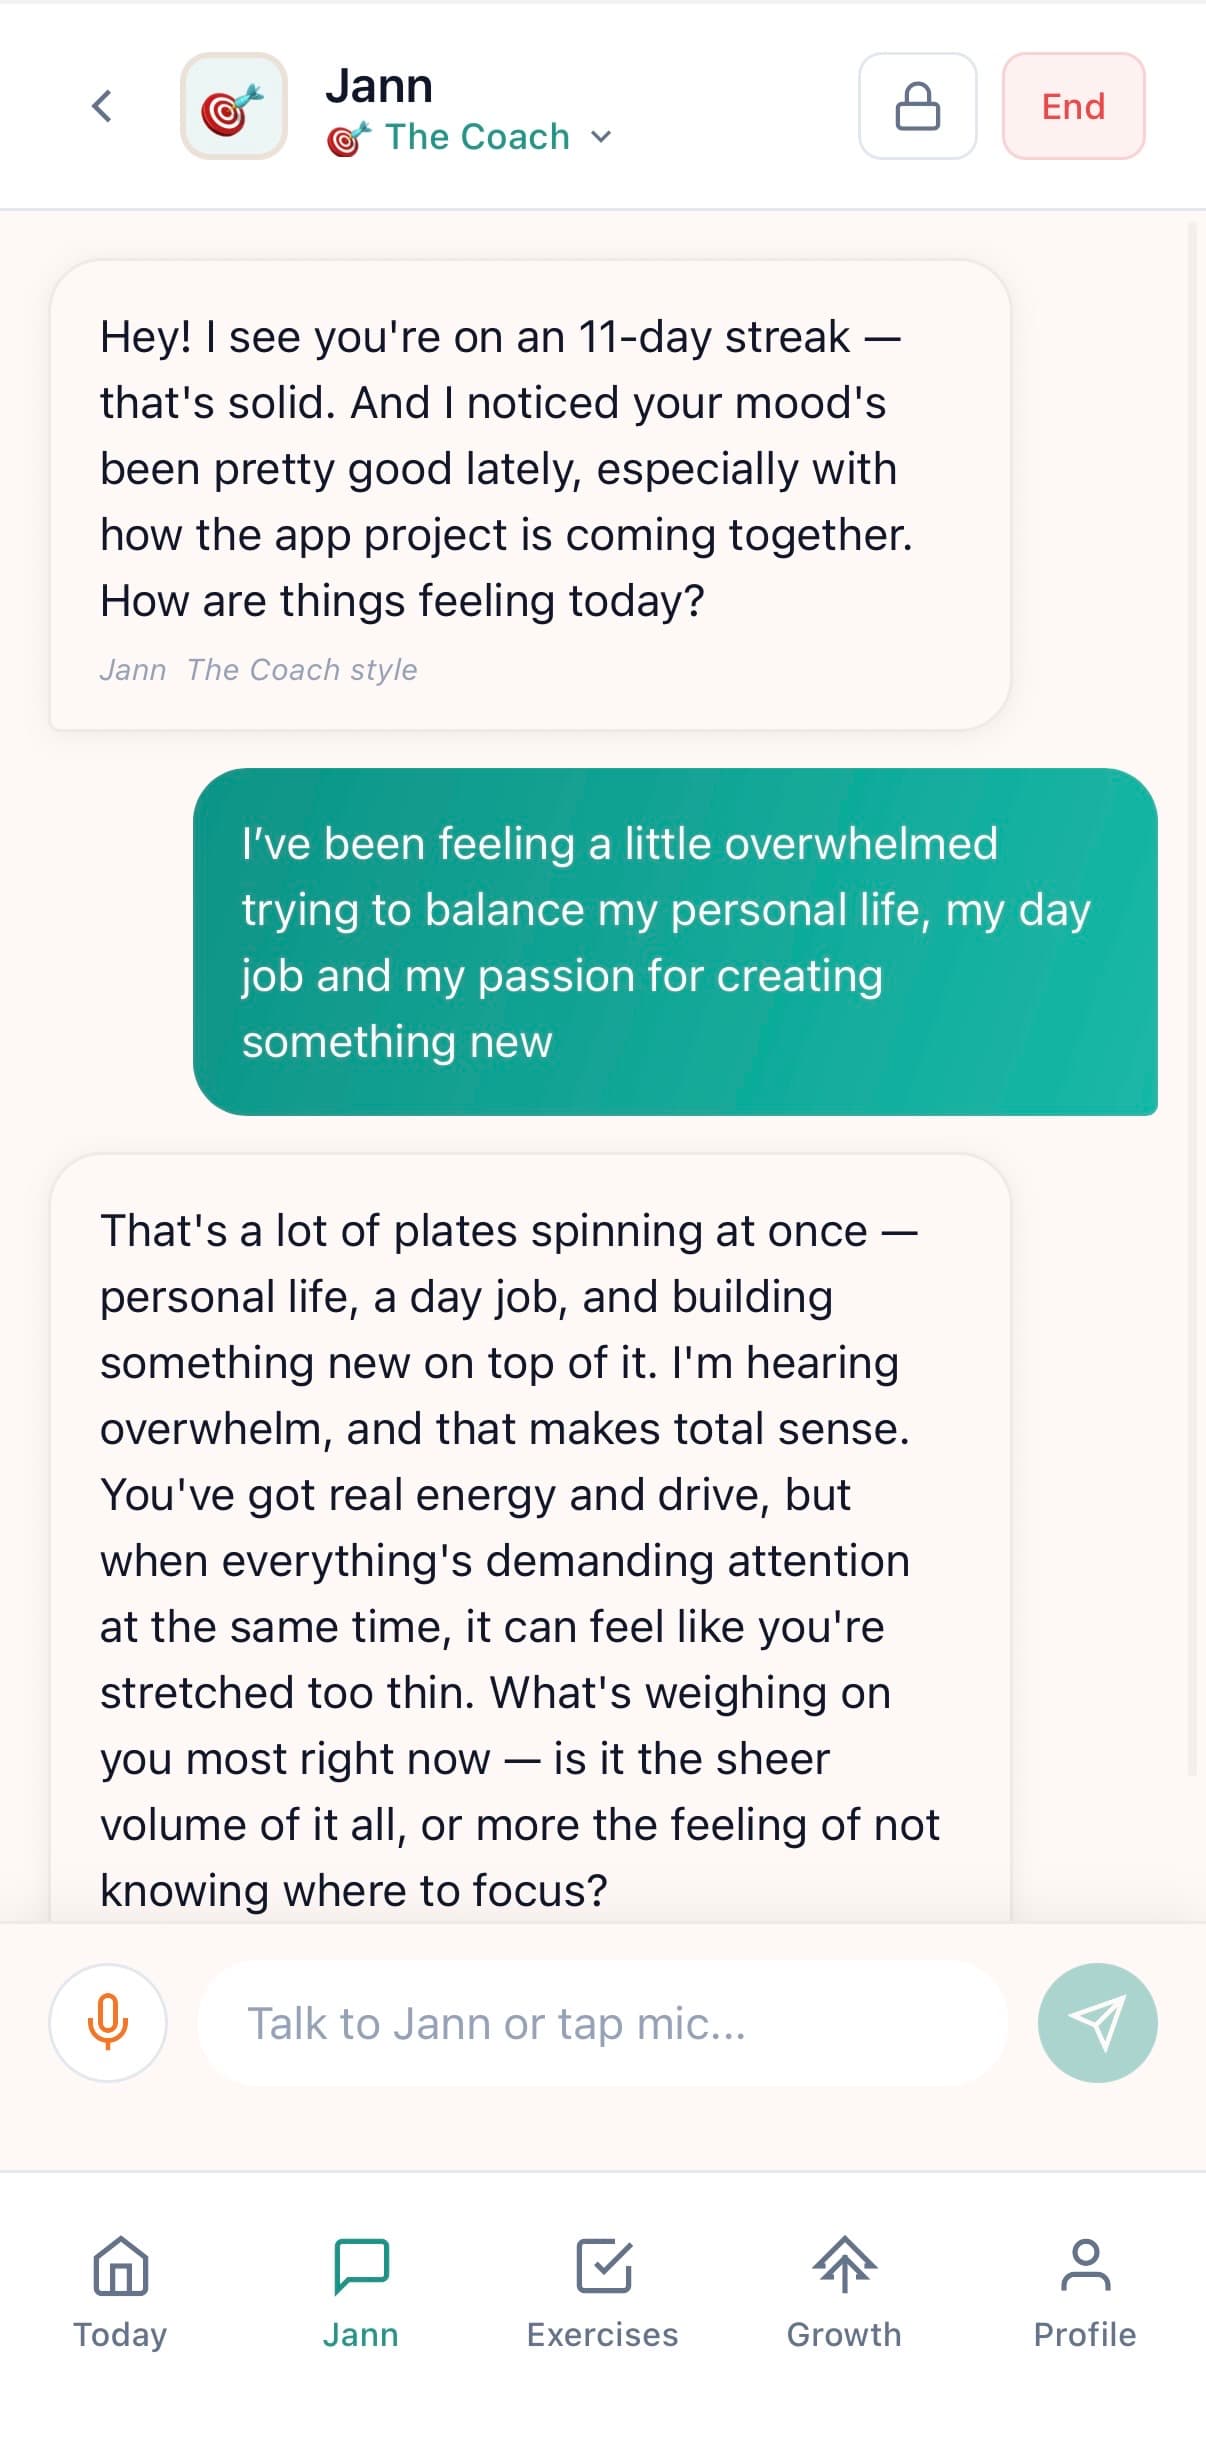Select the green overwhelmed user message bubble
1206x2440 pixels.
(675, 941)
